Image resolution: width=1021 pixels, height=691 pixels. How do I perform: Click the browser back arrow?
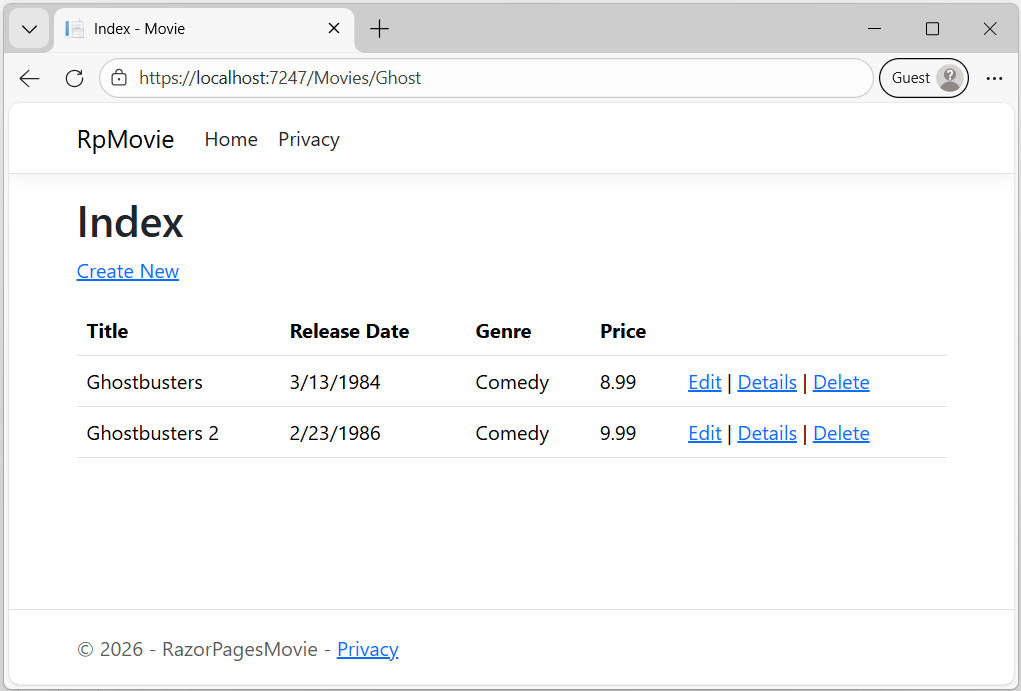pyautogui.click(x=29, y=79)
